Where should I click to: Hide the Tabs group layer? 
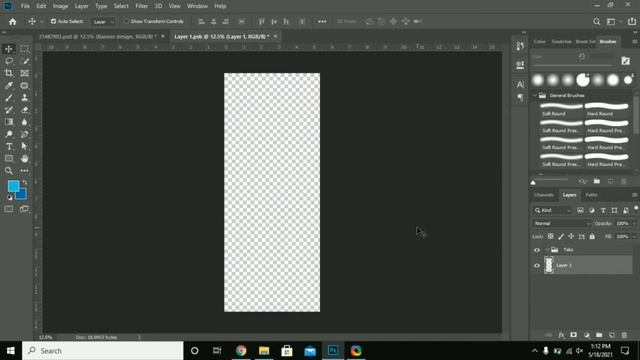pos(537,250)
